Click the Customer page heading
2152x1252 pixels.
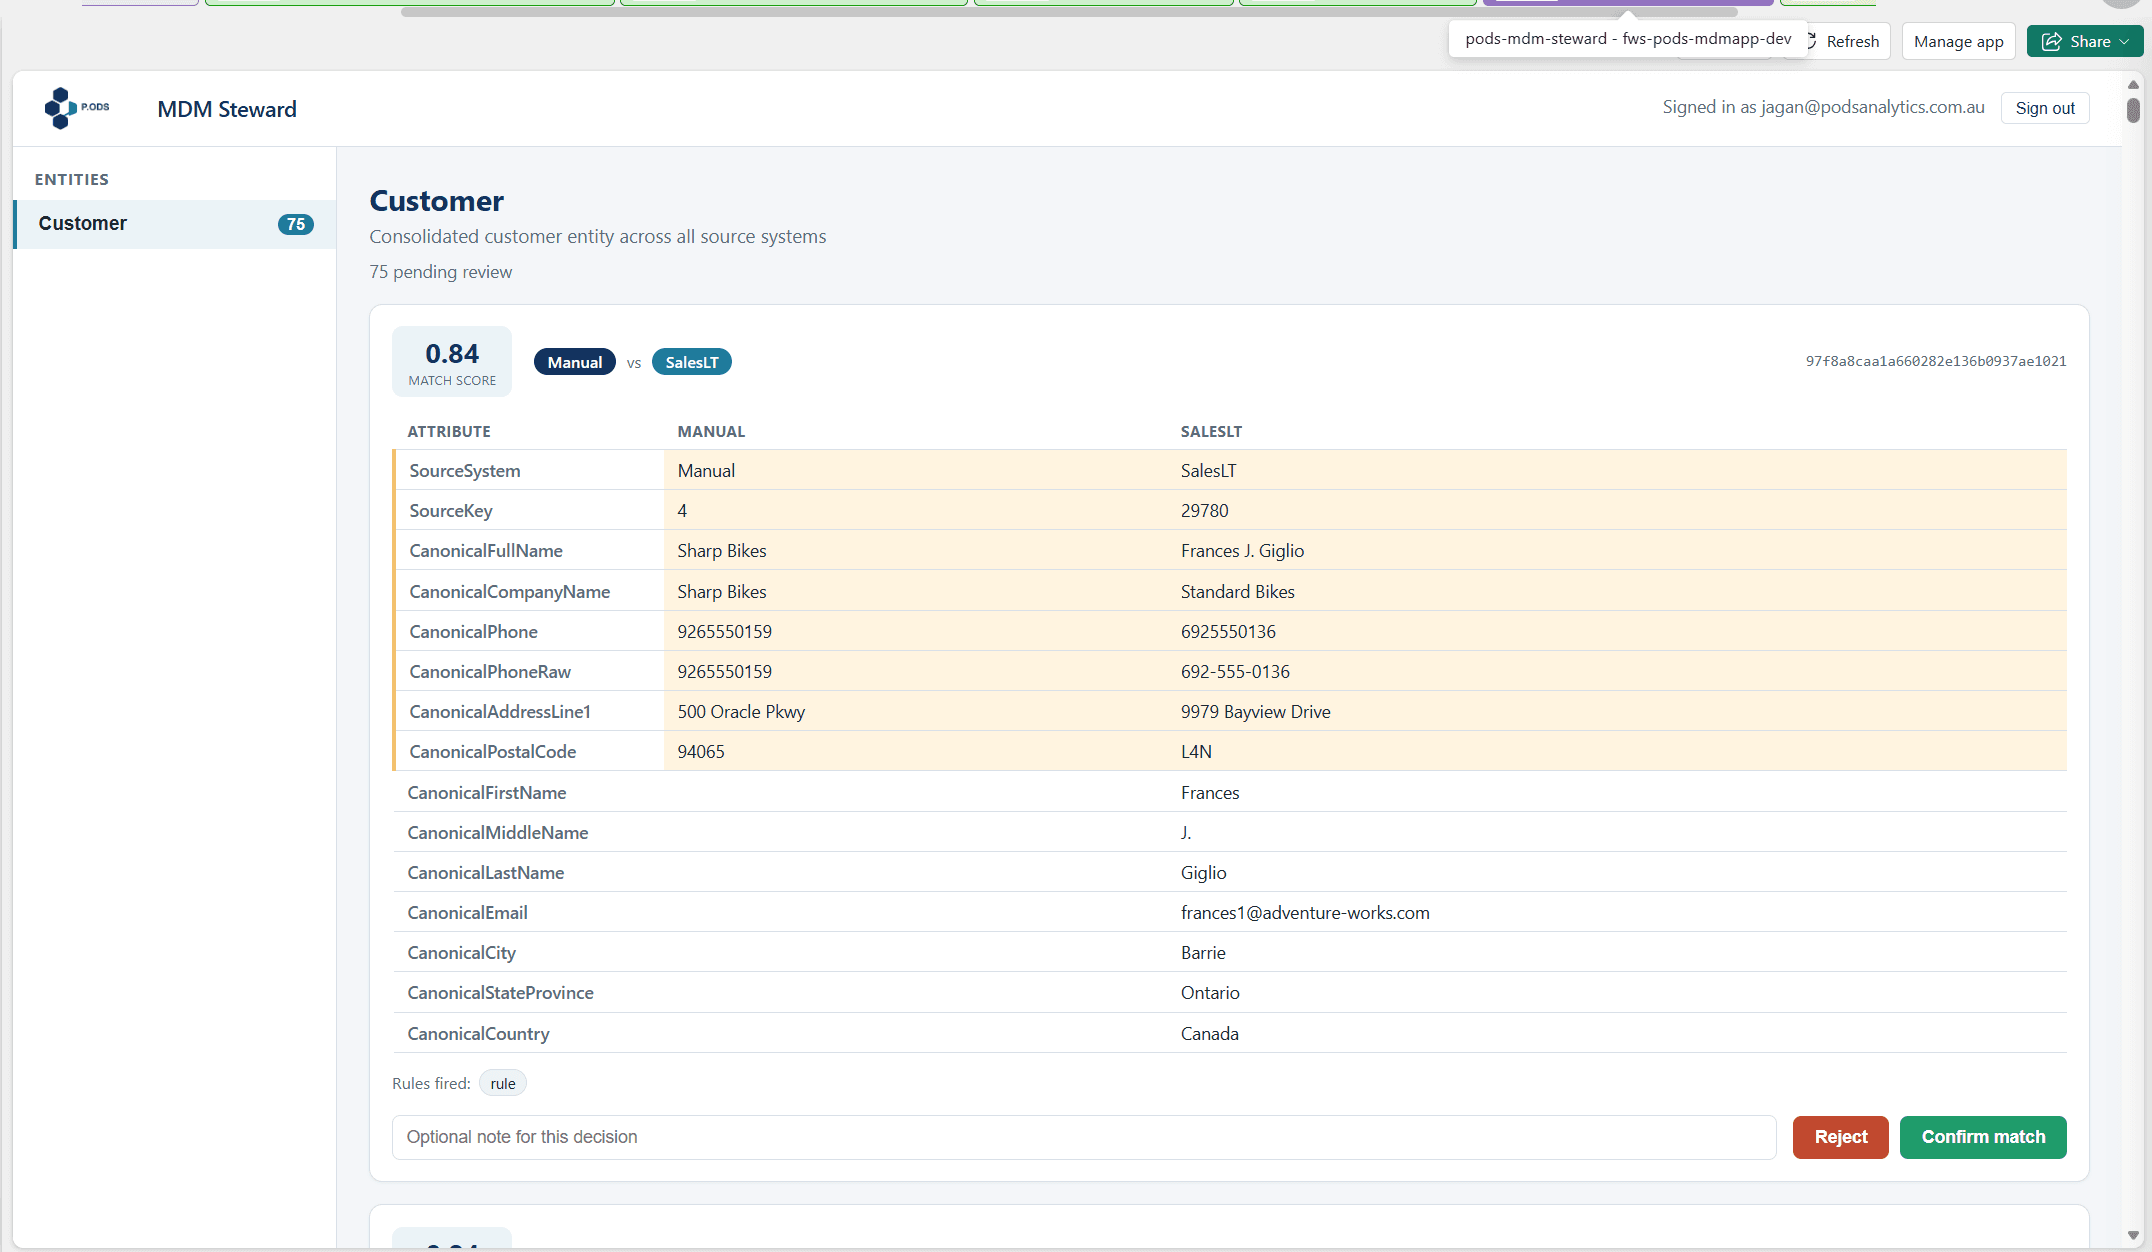click(x=437, y=201)
